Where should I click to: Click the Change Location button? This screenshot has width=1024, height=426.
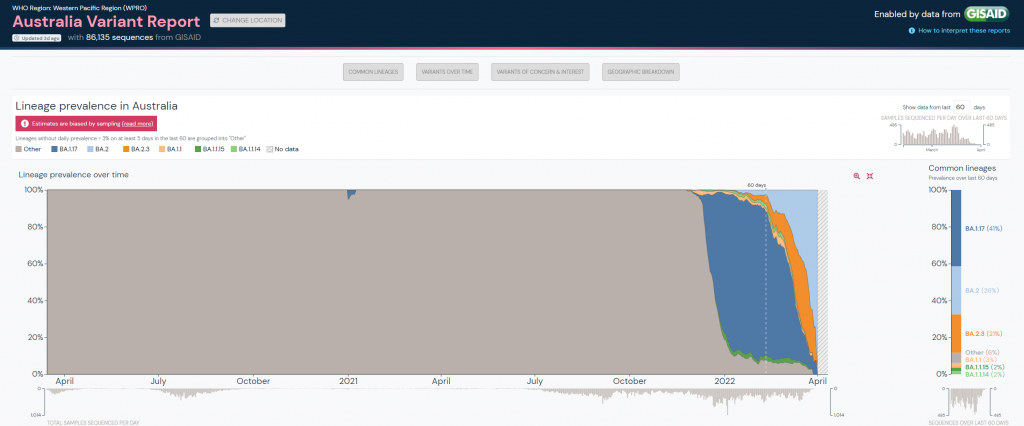coord(248,20)
